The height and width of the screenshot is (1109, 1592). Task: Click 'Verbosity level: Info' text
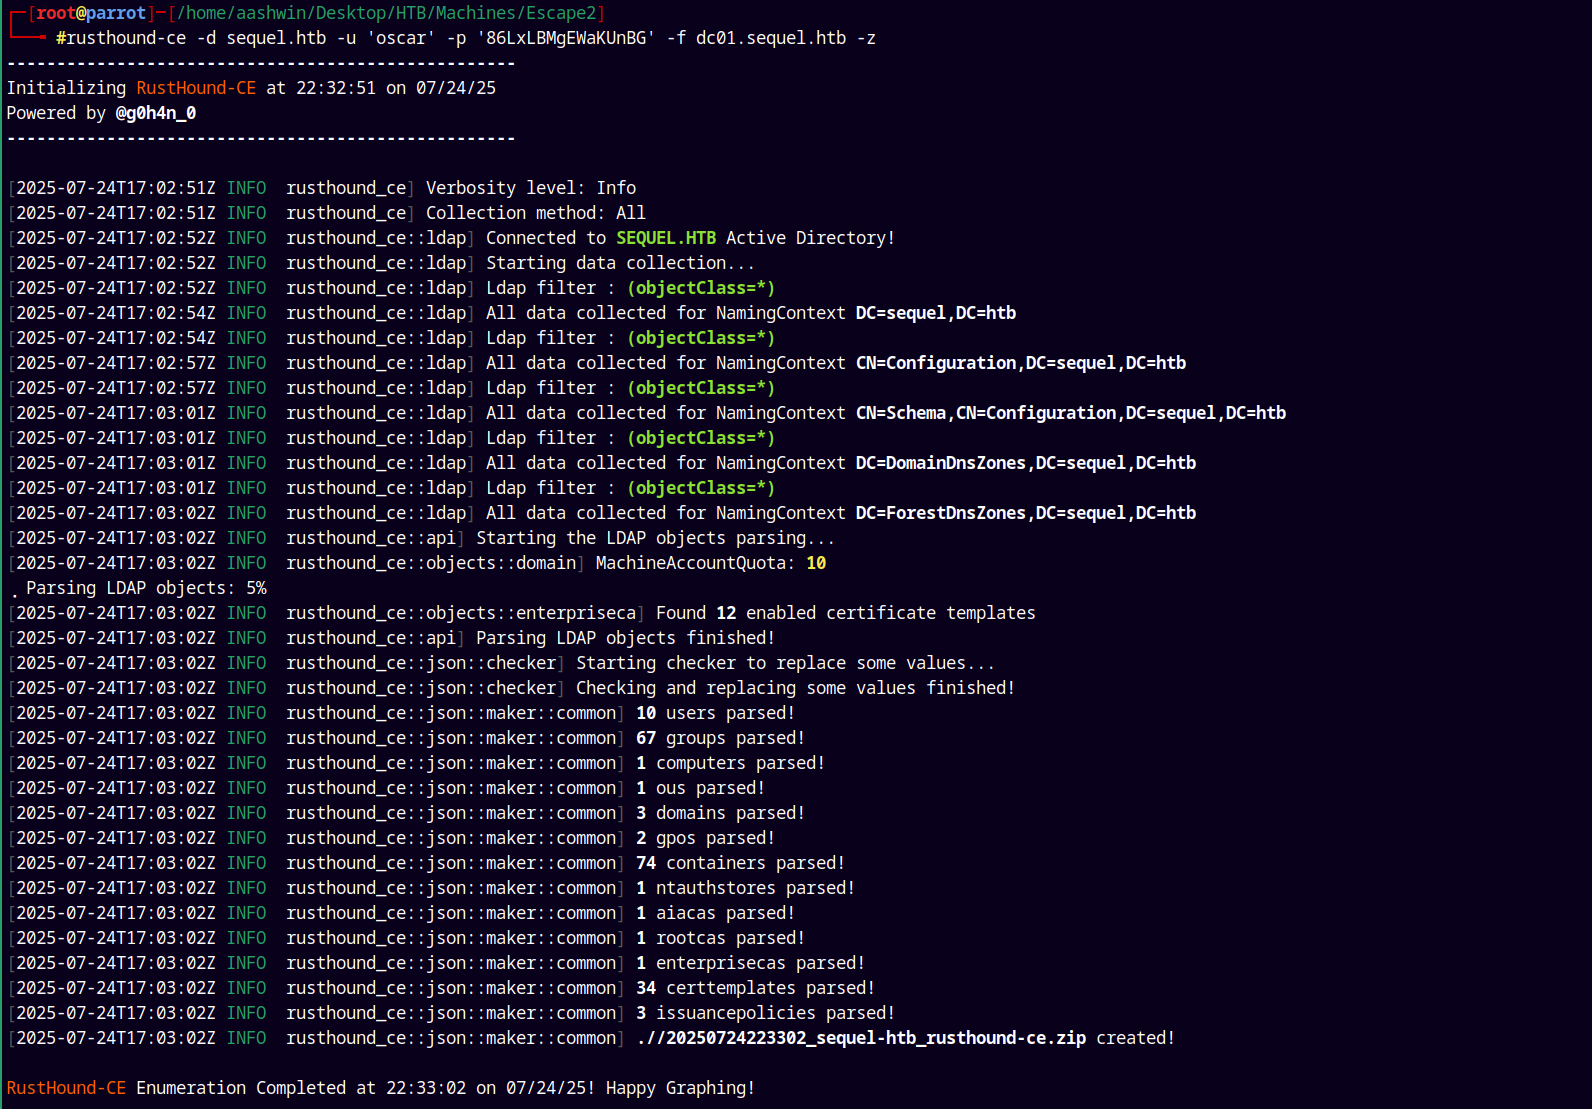tap(531, 188)
